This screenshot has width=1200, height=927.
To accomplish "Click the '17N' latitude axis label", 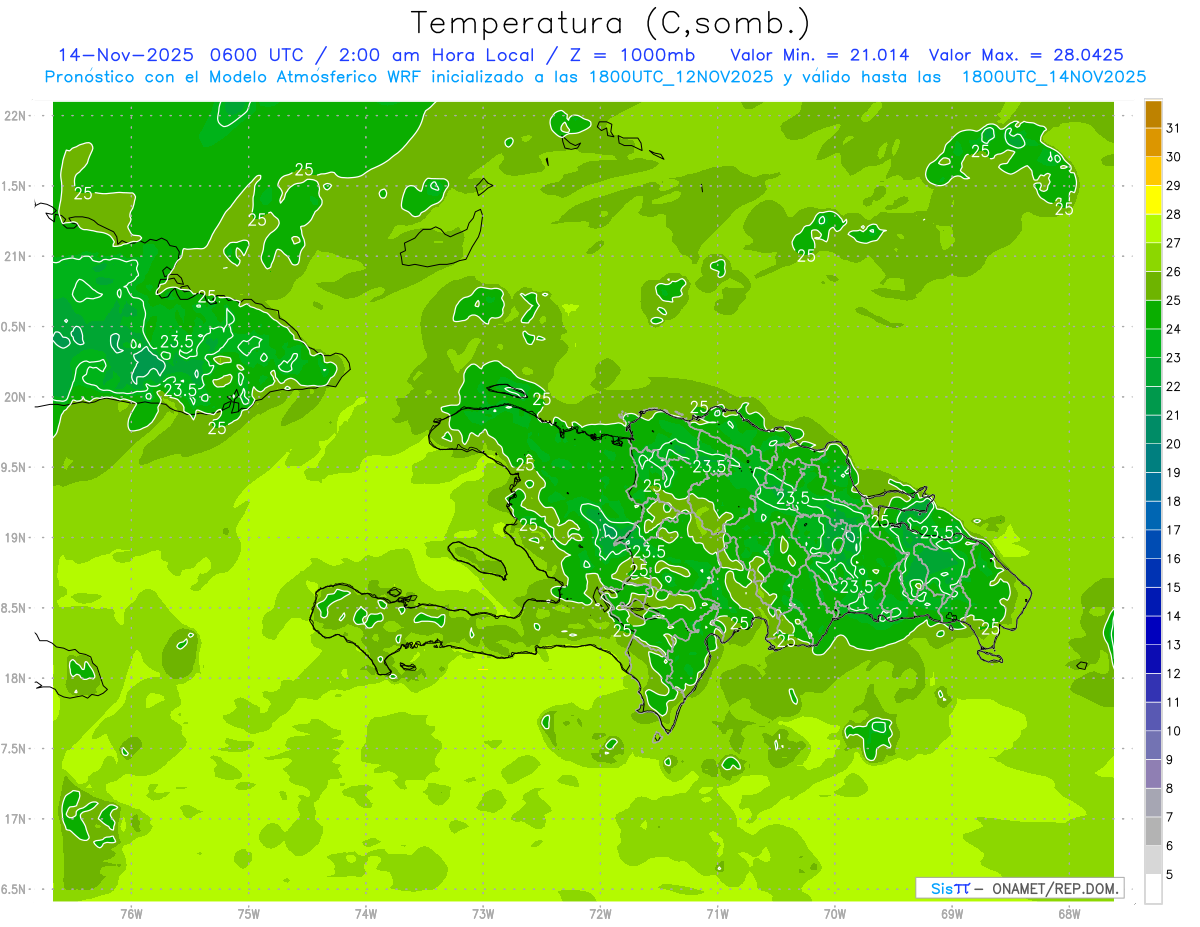I will pos(14,819).
